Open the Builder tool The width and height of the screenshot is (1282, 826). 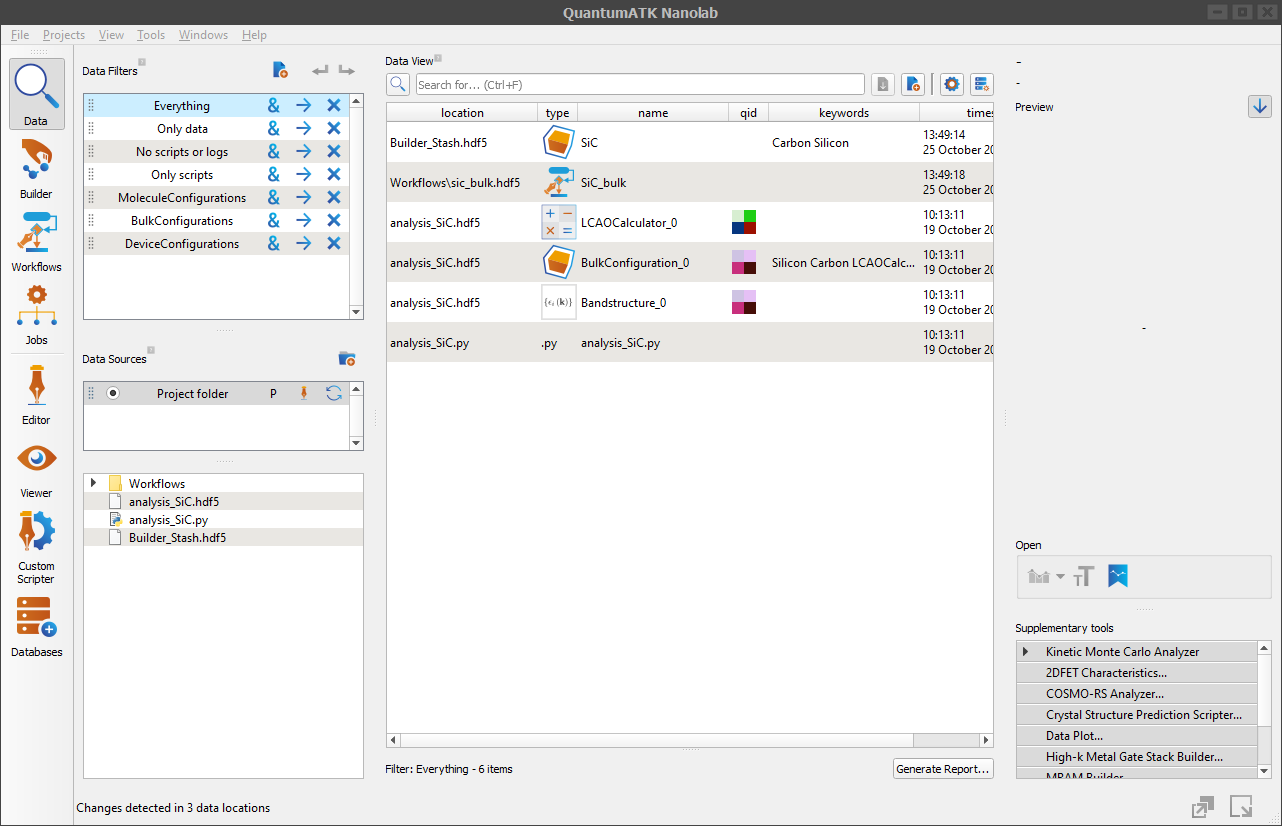click(x=36, y=168)
